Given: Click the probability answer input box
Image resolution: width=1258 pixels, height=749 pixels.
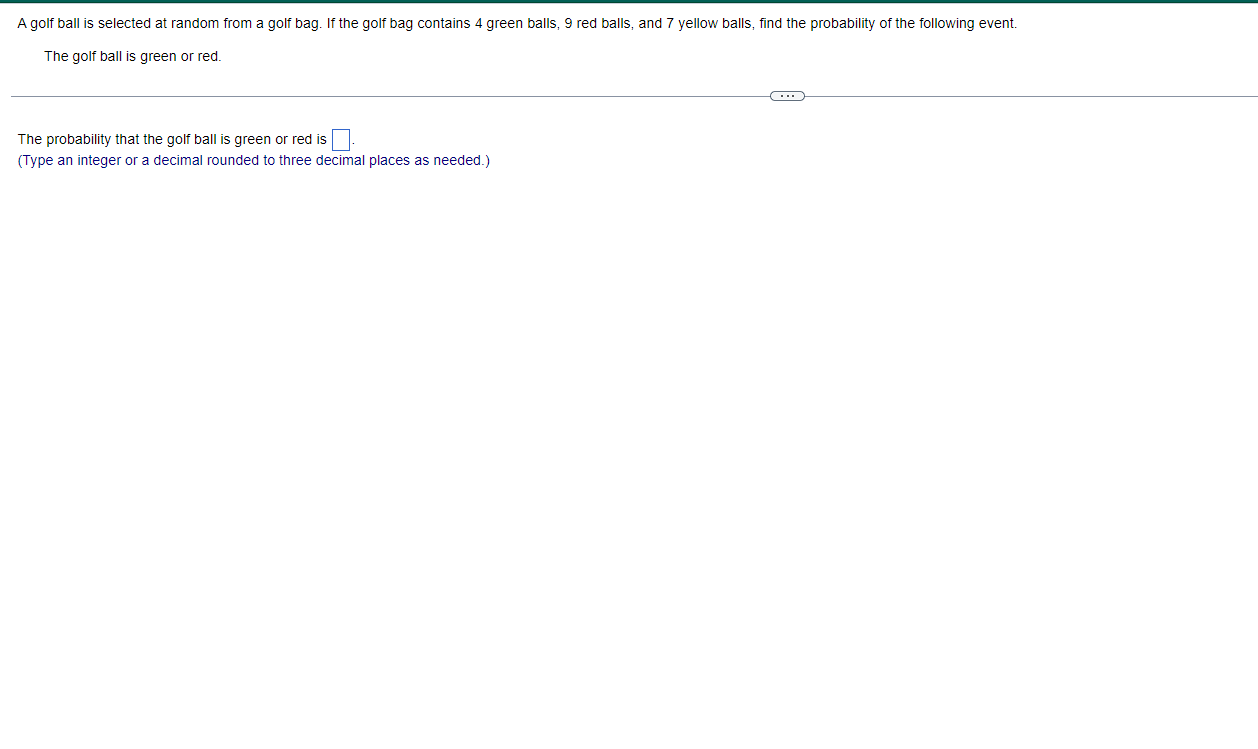Looking at the screenshot, I should 340,139.
